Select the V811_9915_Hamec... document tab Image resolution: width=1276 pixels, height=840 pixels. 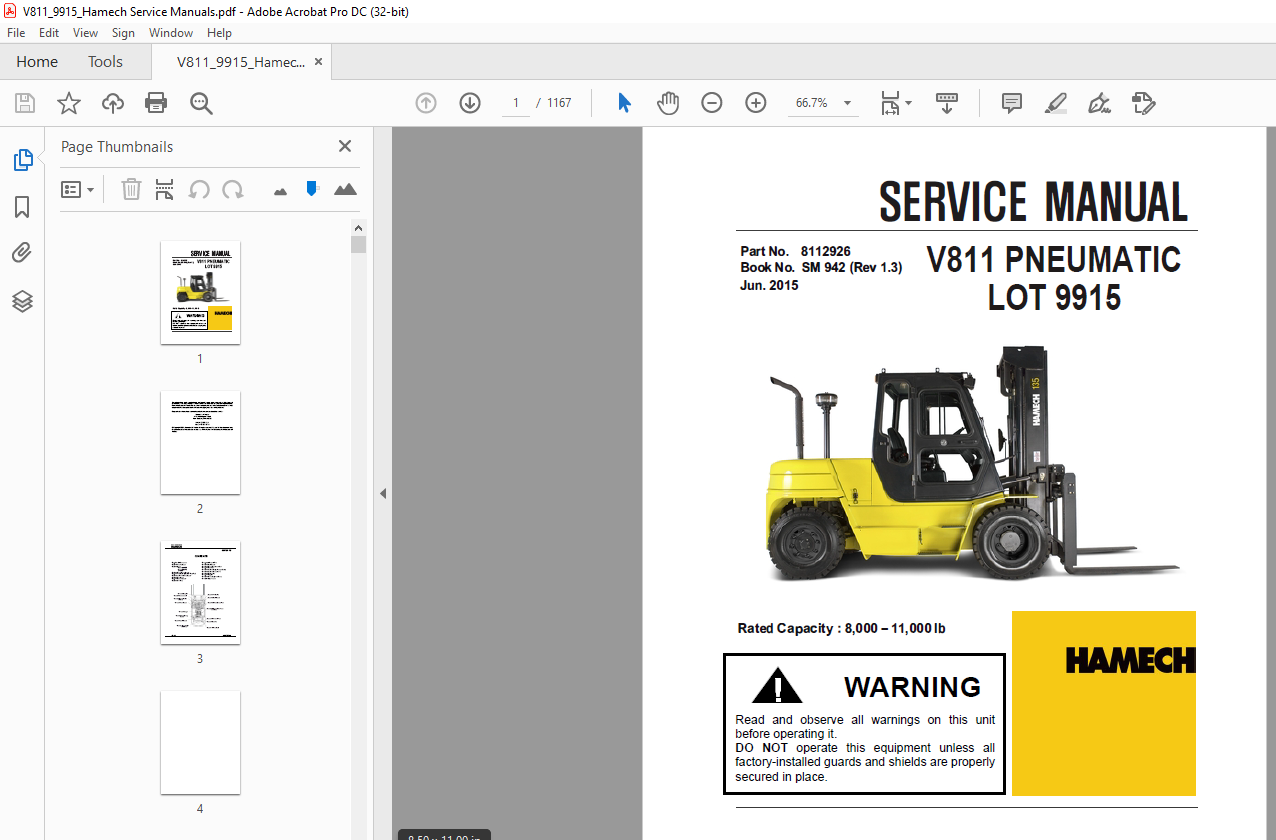(241, 62)
